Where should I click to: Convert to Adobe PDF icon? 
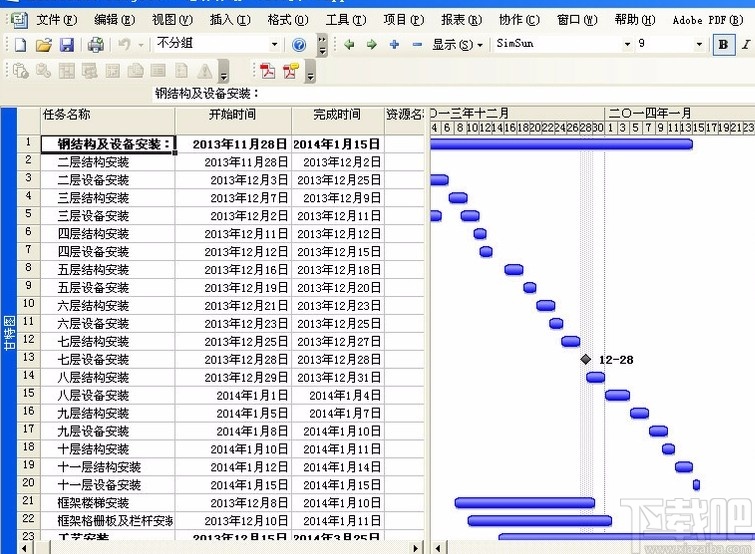click(x=268, y=71)
